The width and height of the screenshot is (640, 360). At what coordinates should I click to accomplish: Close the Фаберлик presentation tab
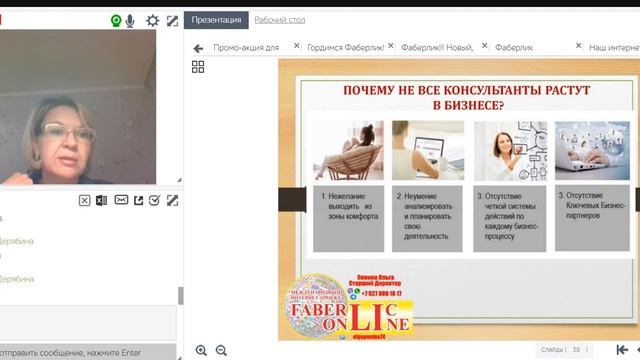coord(578,46)
